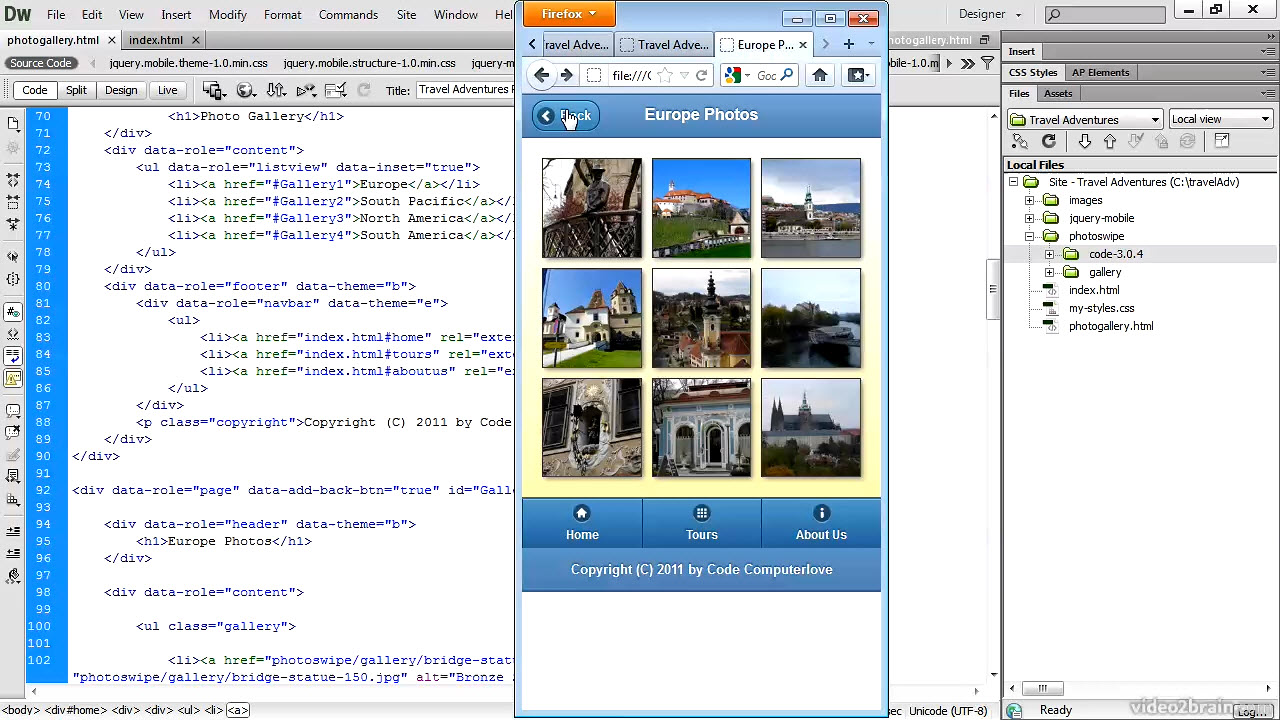
Task: Select Source Code button
Action: 41,63
